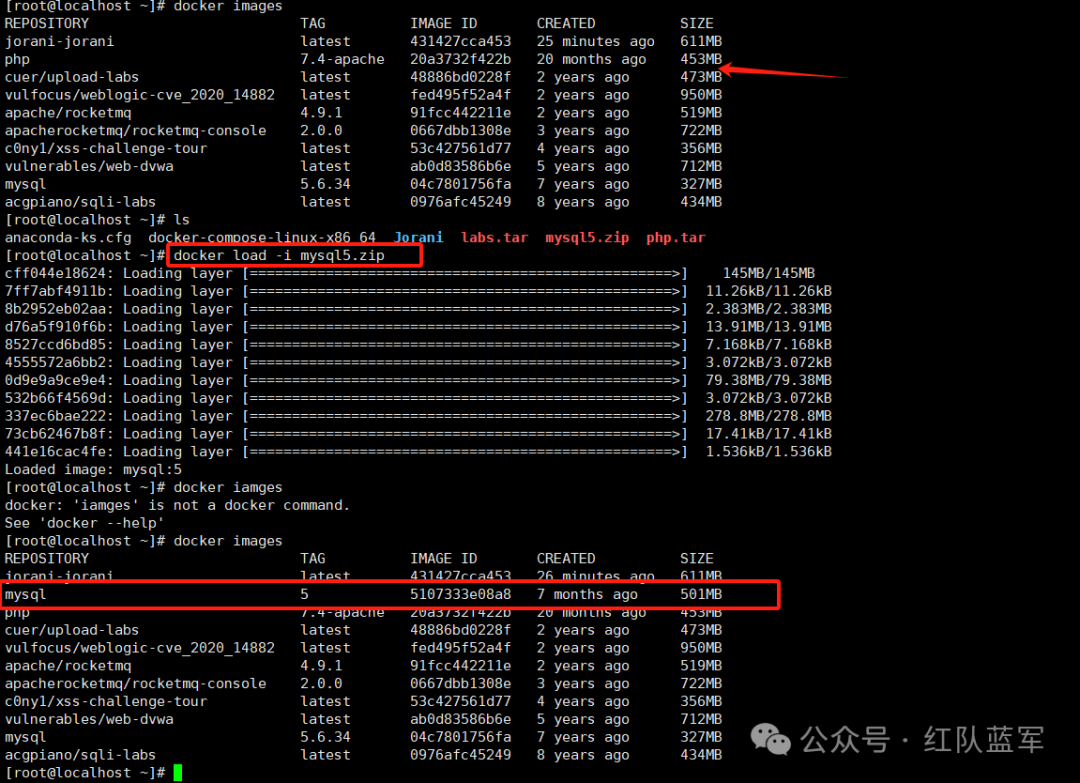Viewport: 1080px width, 783px height.
Task: Click layer ID 'cff044e18624'
Action: tap(55, 273)
